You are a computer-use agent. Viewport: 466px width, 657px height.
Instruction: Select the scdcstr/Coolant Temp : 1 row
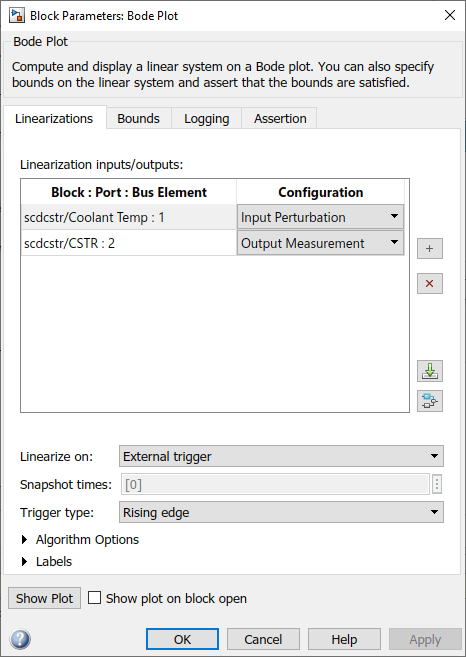[129, 217]
